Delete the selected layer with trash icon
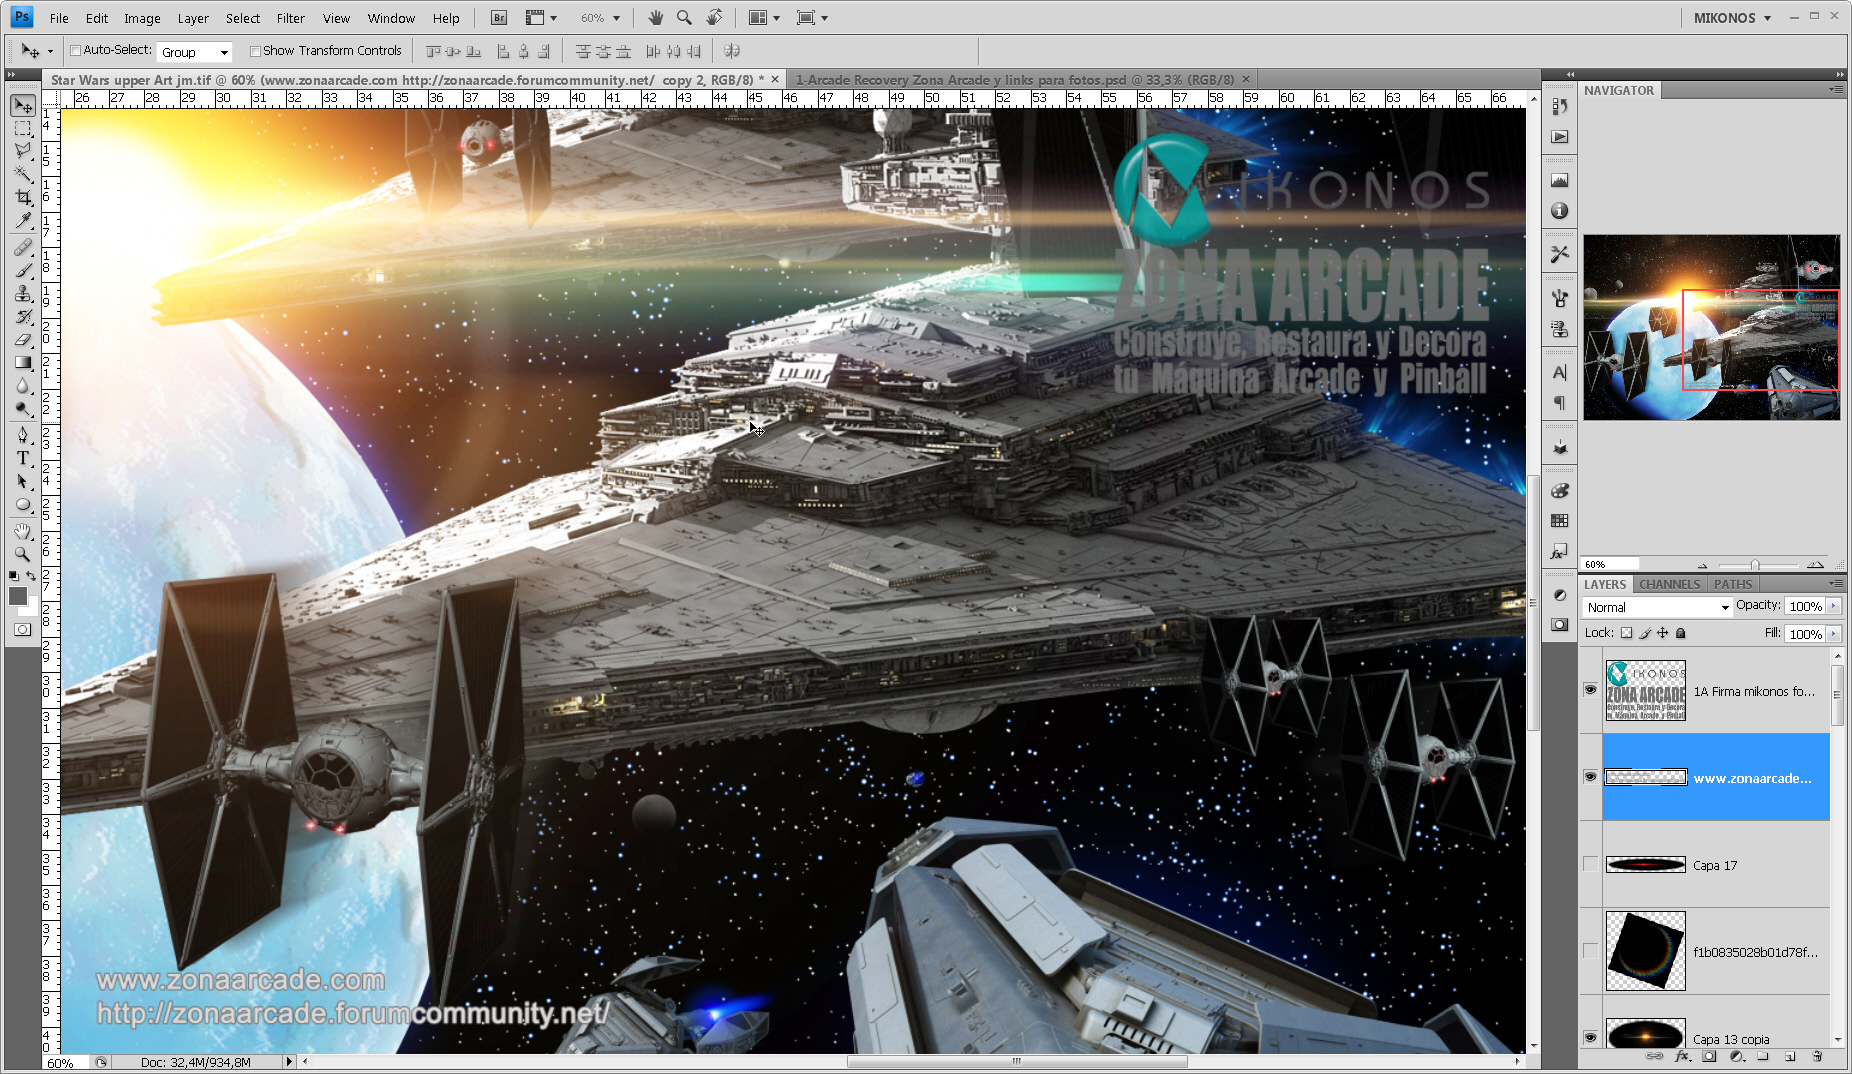This screenshot has height=1074, width=1852. click(1817, 1056)
